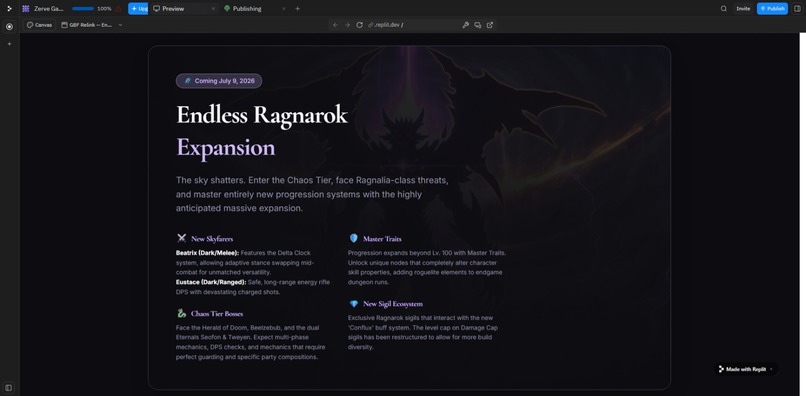
Task: Click the gem icon by New Sigil Ecosystem
Action: [x=354, y=304]
